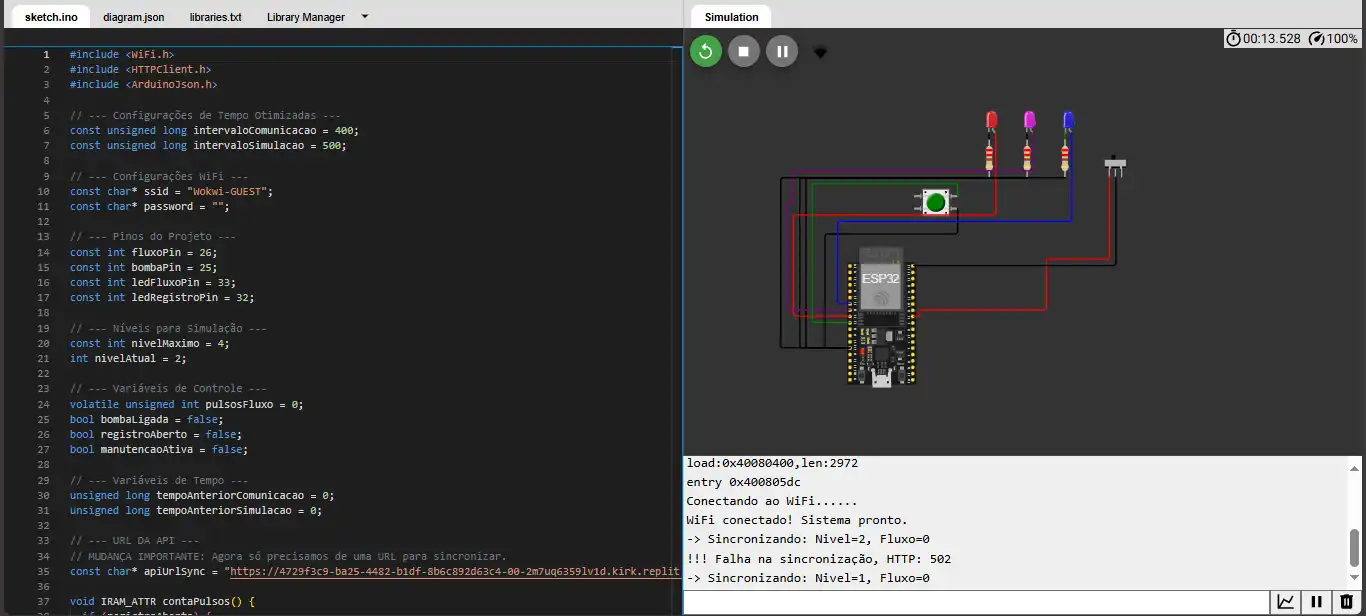Click the 'Falha na sincronização, HTTP: 502' line
The width and height of the screenshot is (1366, 616).
pyautogui.click(x=818, y=559)
